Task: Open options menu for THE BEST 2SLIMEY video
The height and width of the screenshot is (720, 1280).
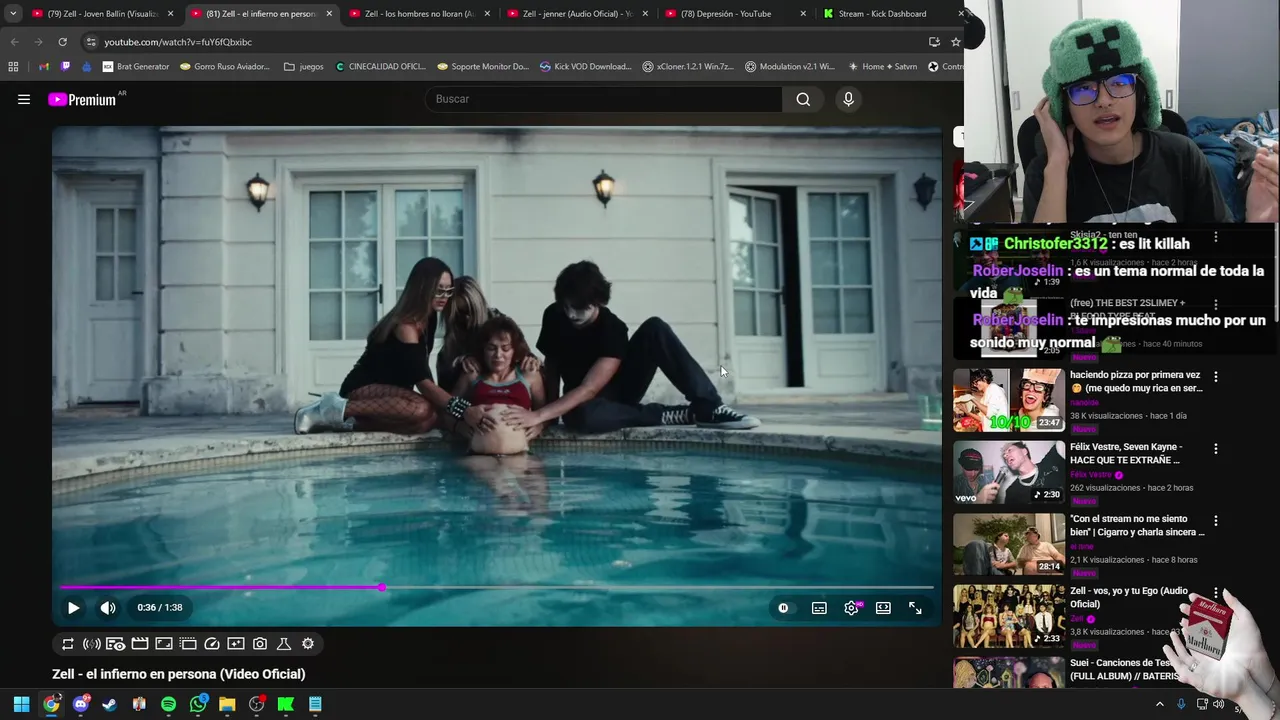Action: click(x=1216, y=305)
